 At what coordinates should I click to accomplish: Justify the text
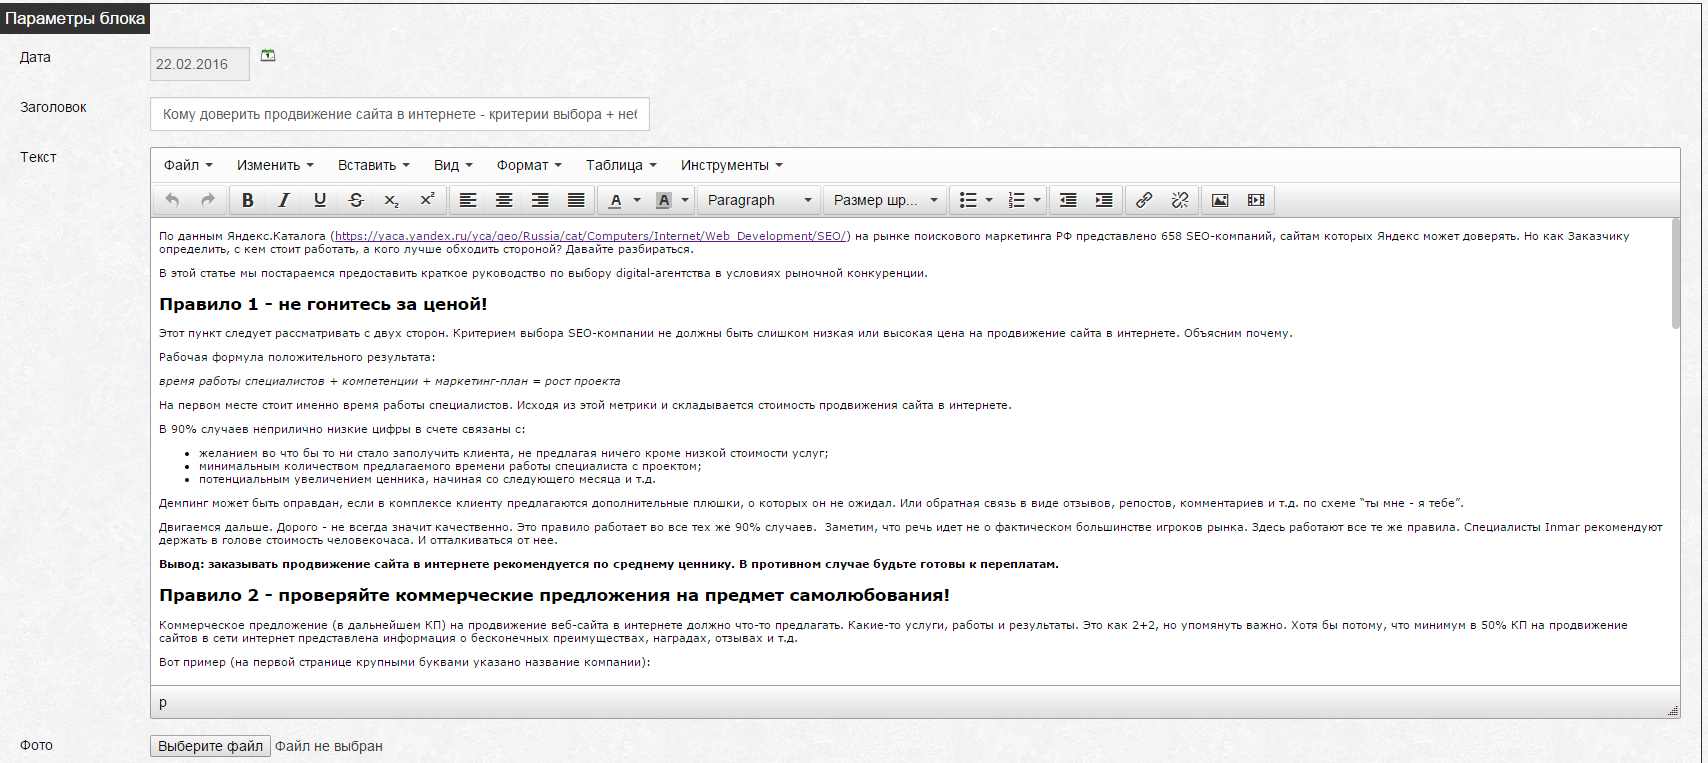click(576, 200)
